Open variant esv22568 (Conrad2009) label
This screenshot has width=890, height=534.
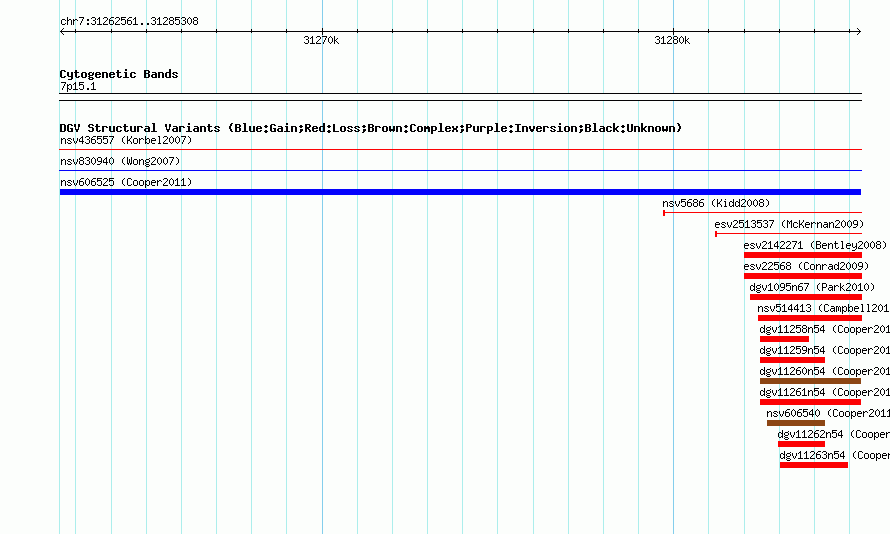806,266
